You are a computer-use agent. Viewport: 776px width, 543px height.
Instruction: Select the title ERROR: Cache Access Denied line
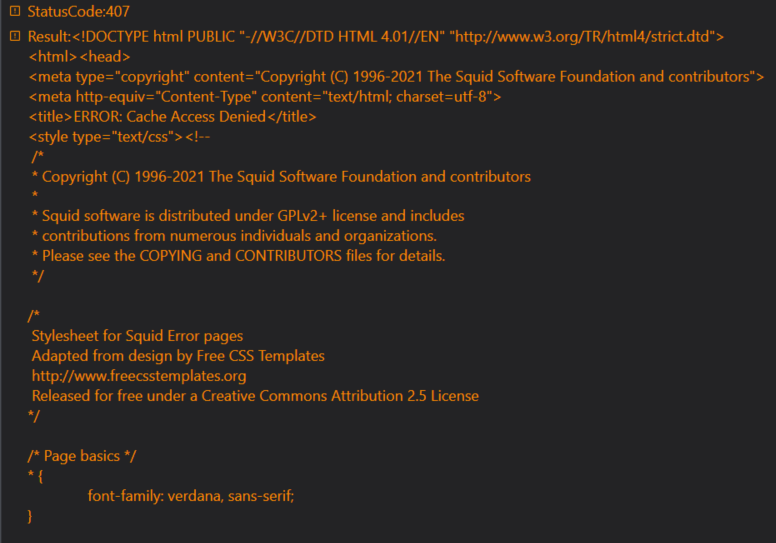[x=172, y=117]
